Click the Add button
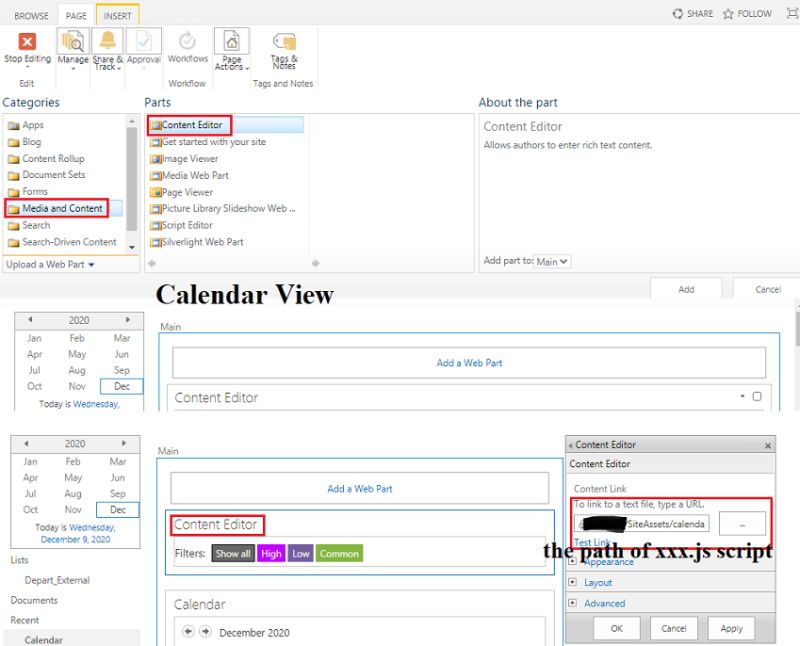 click(x=686, y=288)
